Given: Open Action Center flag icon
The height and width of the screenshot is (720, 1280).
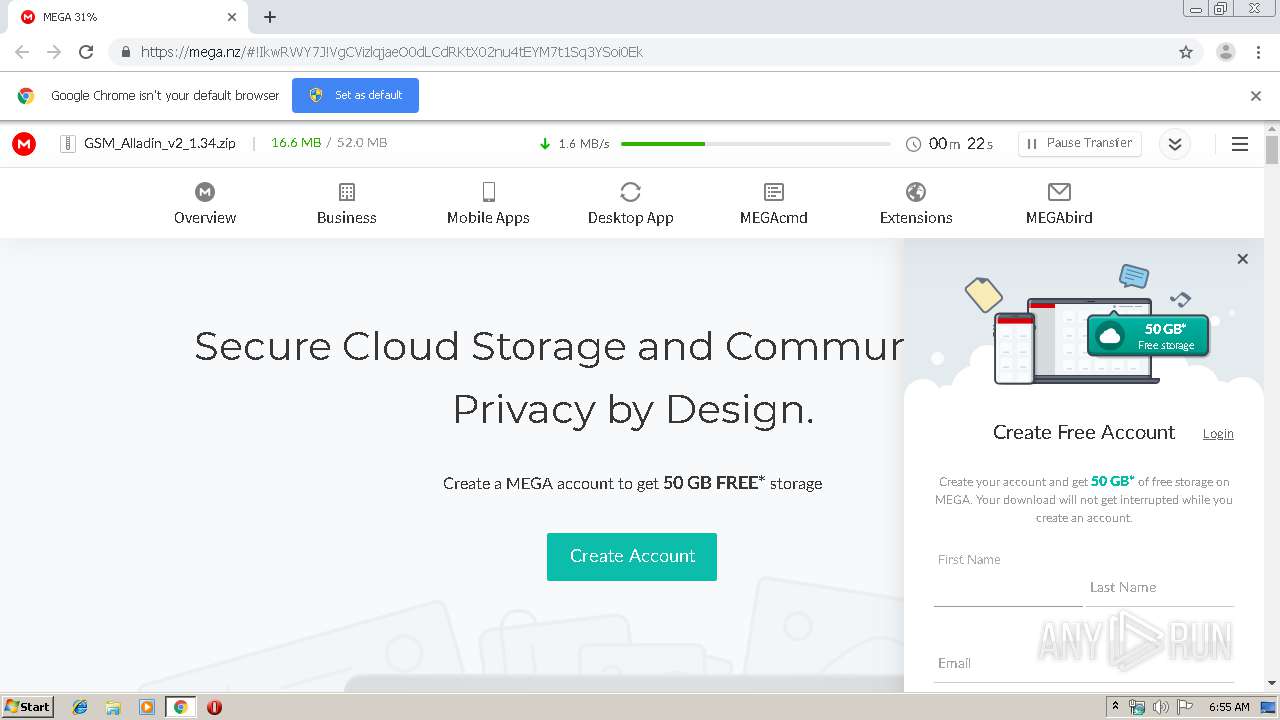Looking at the screenshot, I should pyautogui.click(x=1185, y=707).
